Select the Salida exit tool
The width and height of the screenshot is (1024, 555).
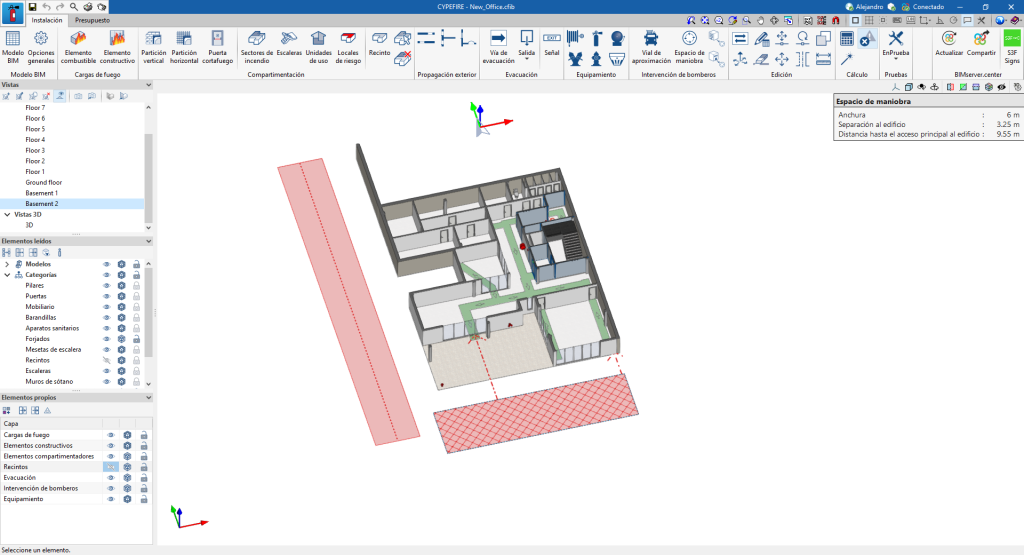click(x=526, y=44)
